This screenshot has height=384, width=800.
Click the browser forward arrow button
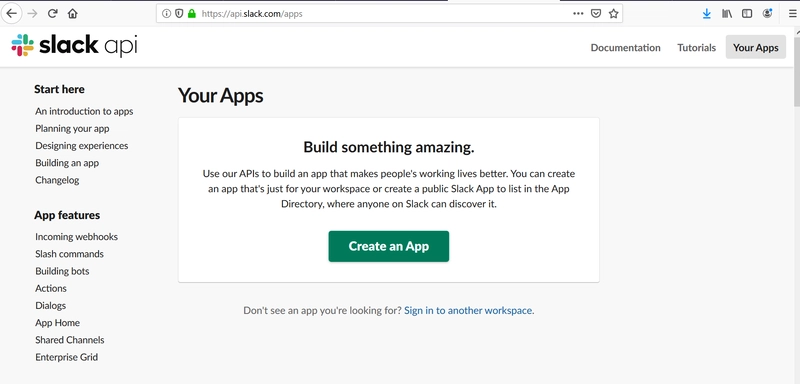click(x=32, y=14)
